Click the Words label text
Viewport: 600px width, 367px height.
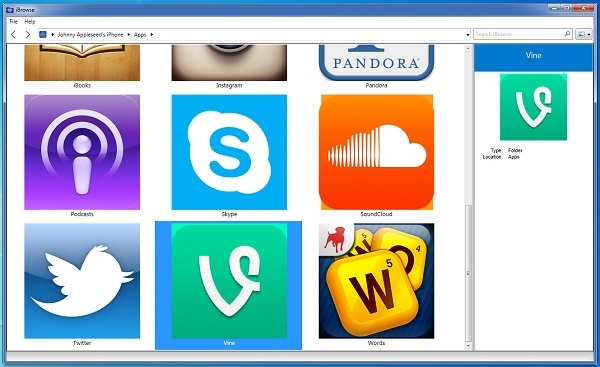point(376,343)
